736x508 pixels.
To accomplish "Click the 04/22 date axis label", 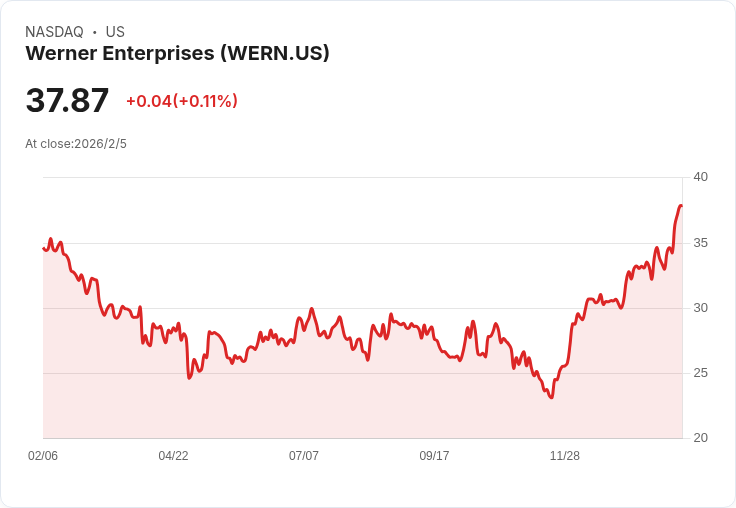I will pyautogui.click(x=173, y=455).
